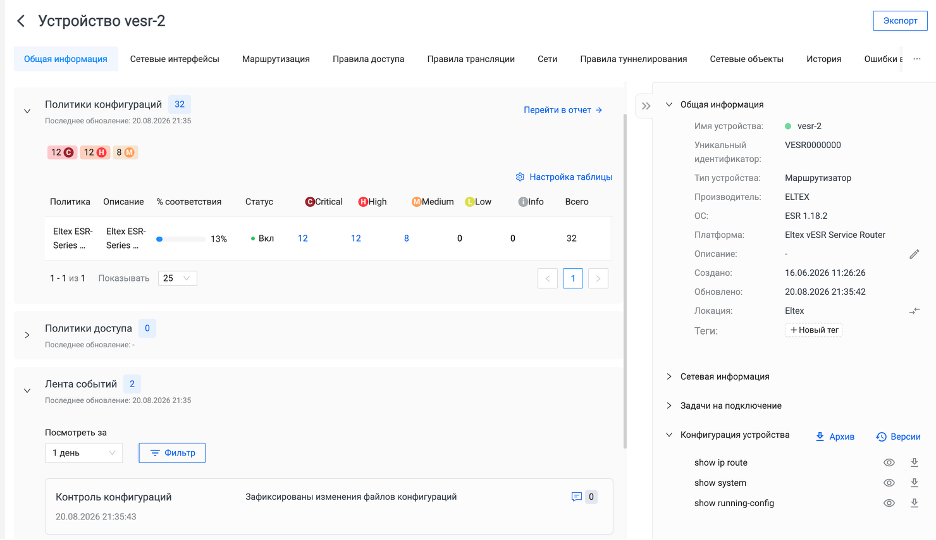Open the Правила туннелирования tab
The image size is (936, 540).
tap(633, 59)
